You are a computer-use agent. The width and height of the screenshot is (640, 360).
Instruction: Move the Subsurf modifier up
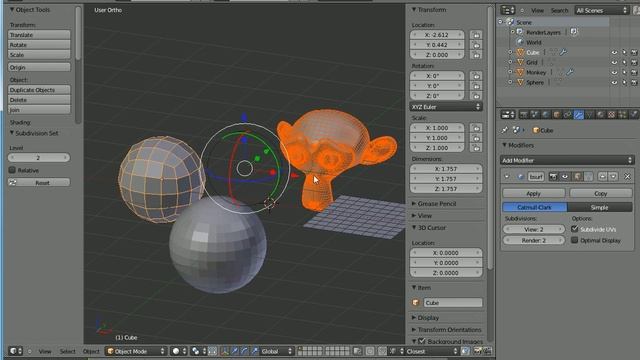click(602, 176)
